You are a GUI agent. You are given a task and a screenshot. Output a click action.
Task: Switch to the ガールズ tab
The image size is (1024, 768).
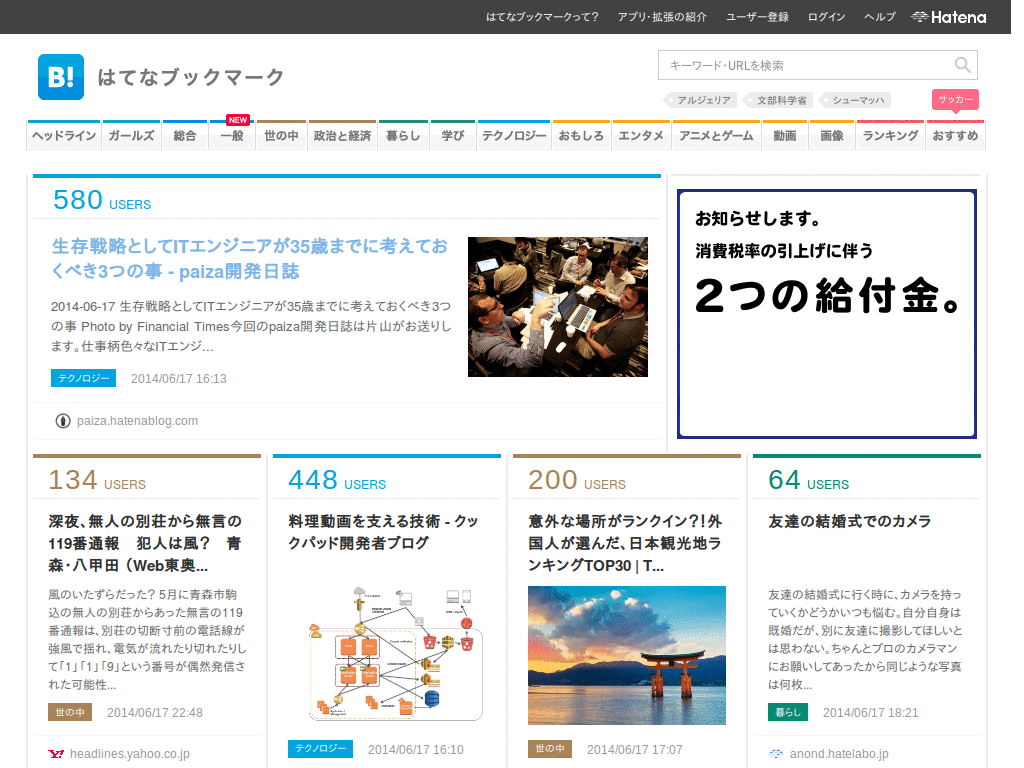click(131, 136)
